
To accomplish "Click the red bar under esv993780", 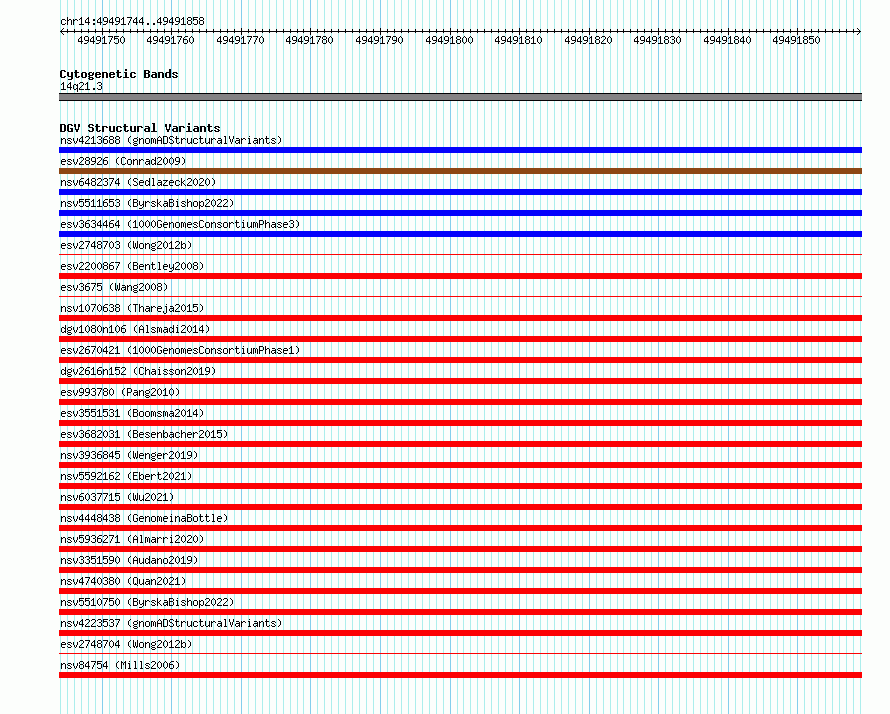I will click(460, 402).
